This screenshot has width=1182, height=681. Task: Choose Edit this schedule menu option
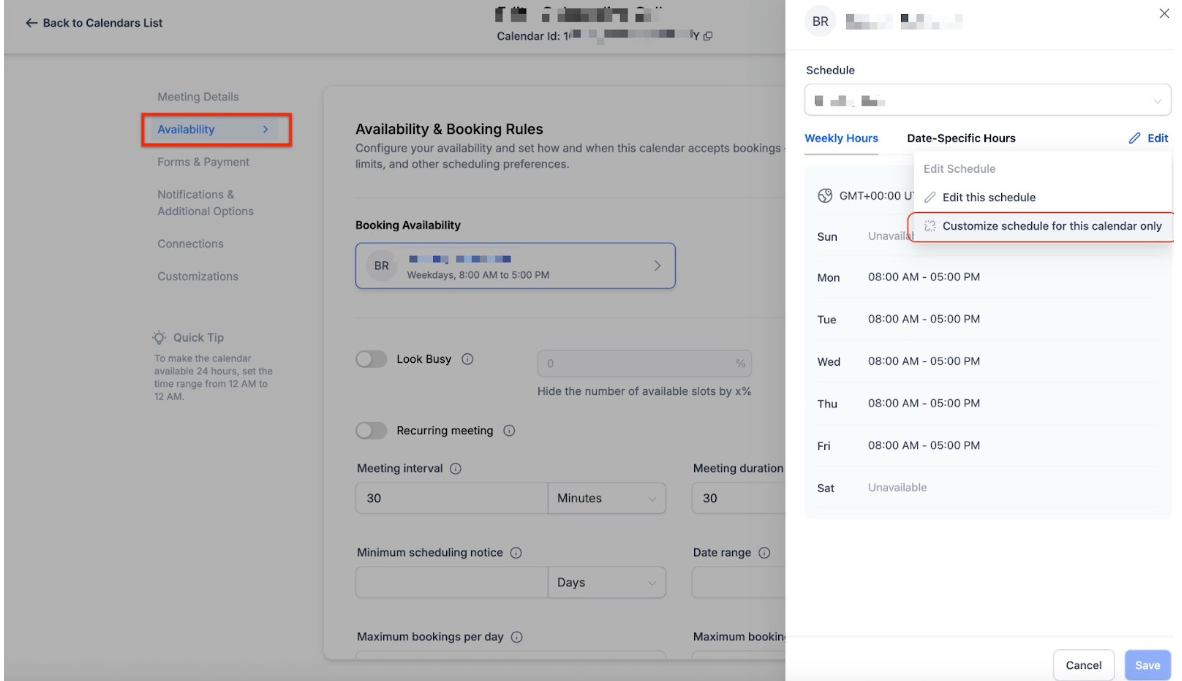(988, 197)
